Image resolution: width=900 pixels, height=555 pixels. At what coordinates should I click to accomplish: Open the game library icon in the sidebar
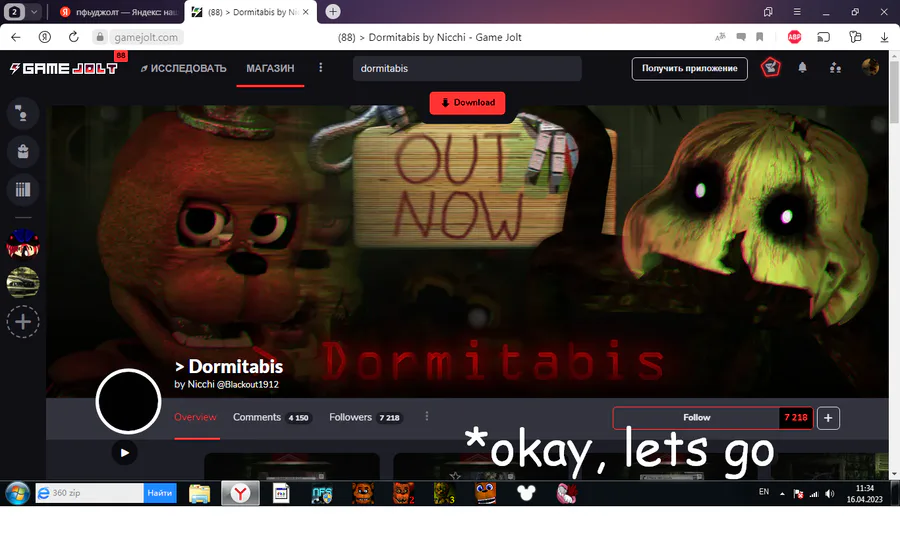(23, 189)
